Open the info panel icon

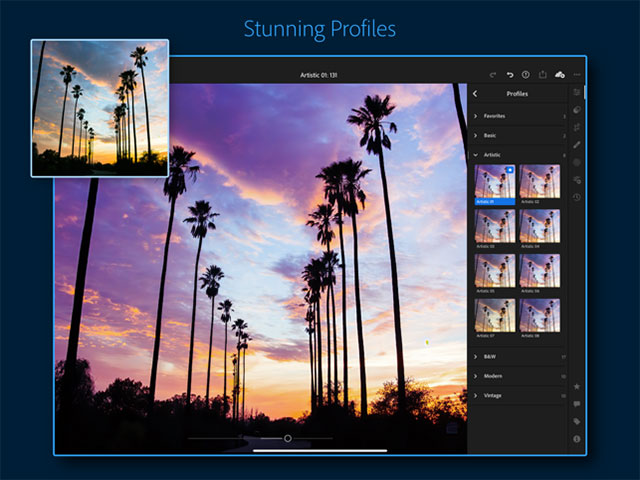[x=577, y=438]
